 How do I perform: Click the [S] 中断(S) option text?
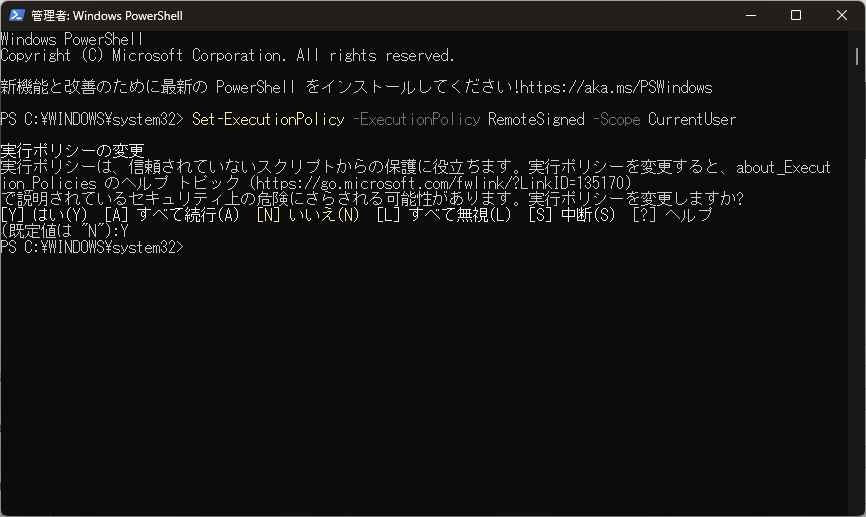click(x=572, y=215)
